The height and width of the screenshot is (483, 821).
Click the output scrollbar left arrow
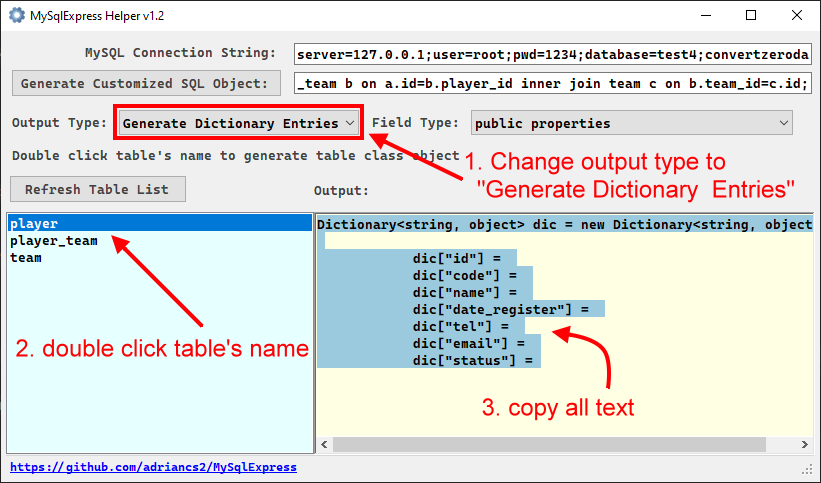[324, 444]
